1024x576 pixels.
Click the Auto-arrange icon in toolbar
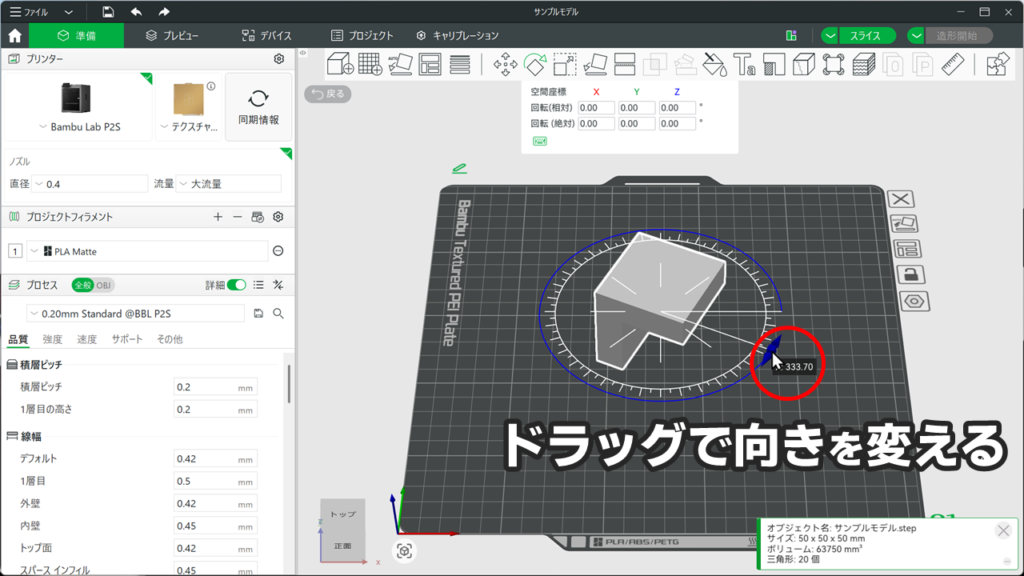point(430,65)
